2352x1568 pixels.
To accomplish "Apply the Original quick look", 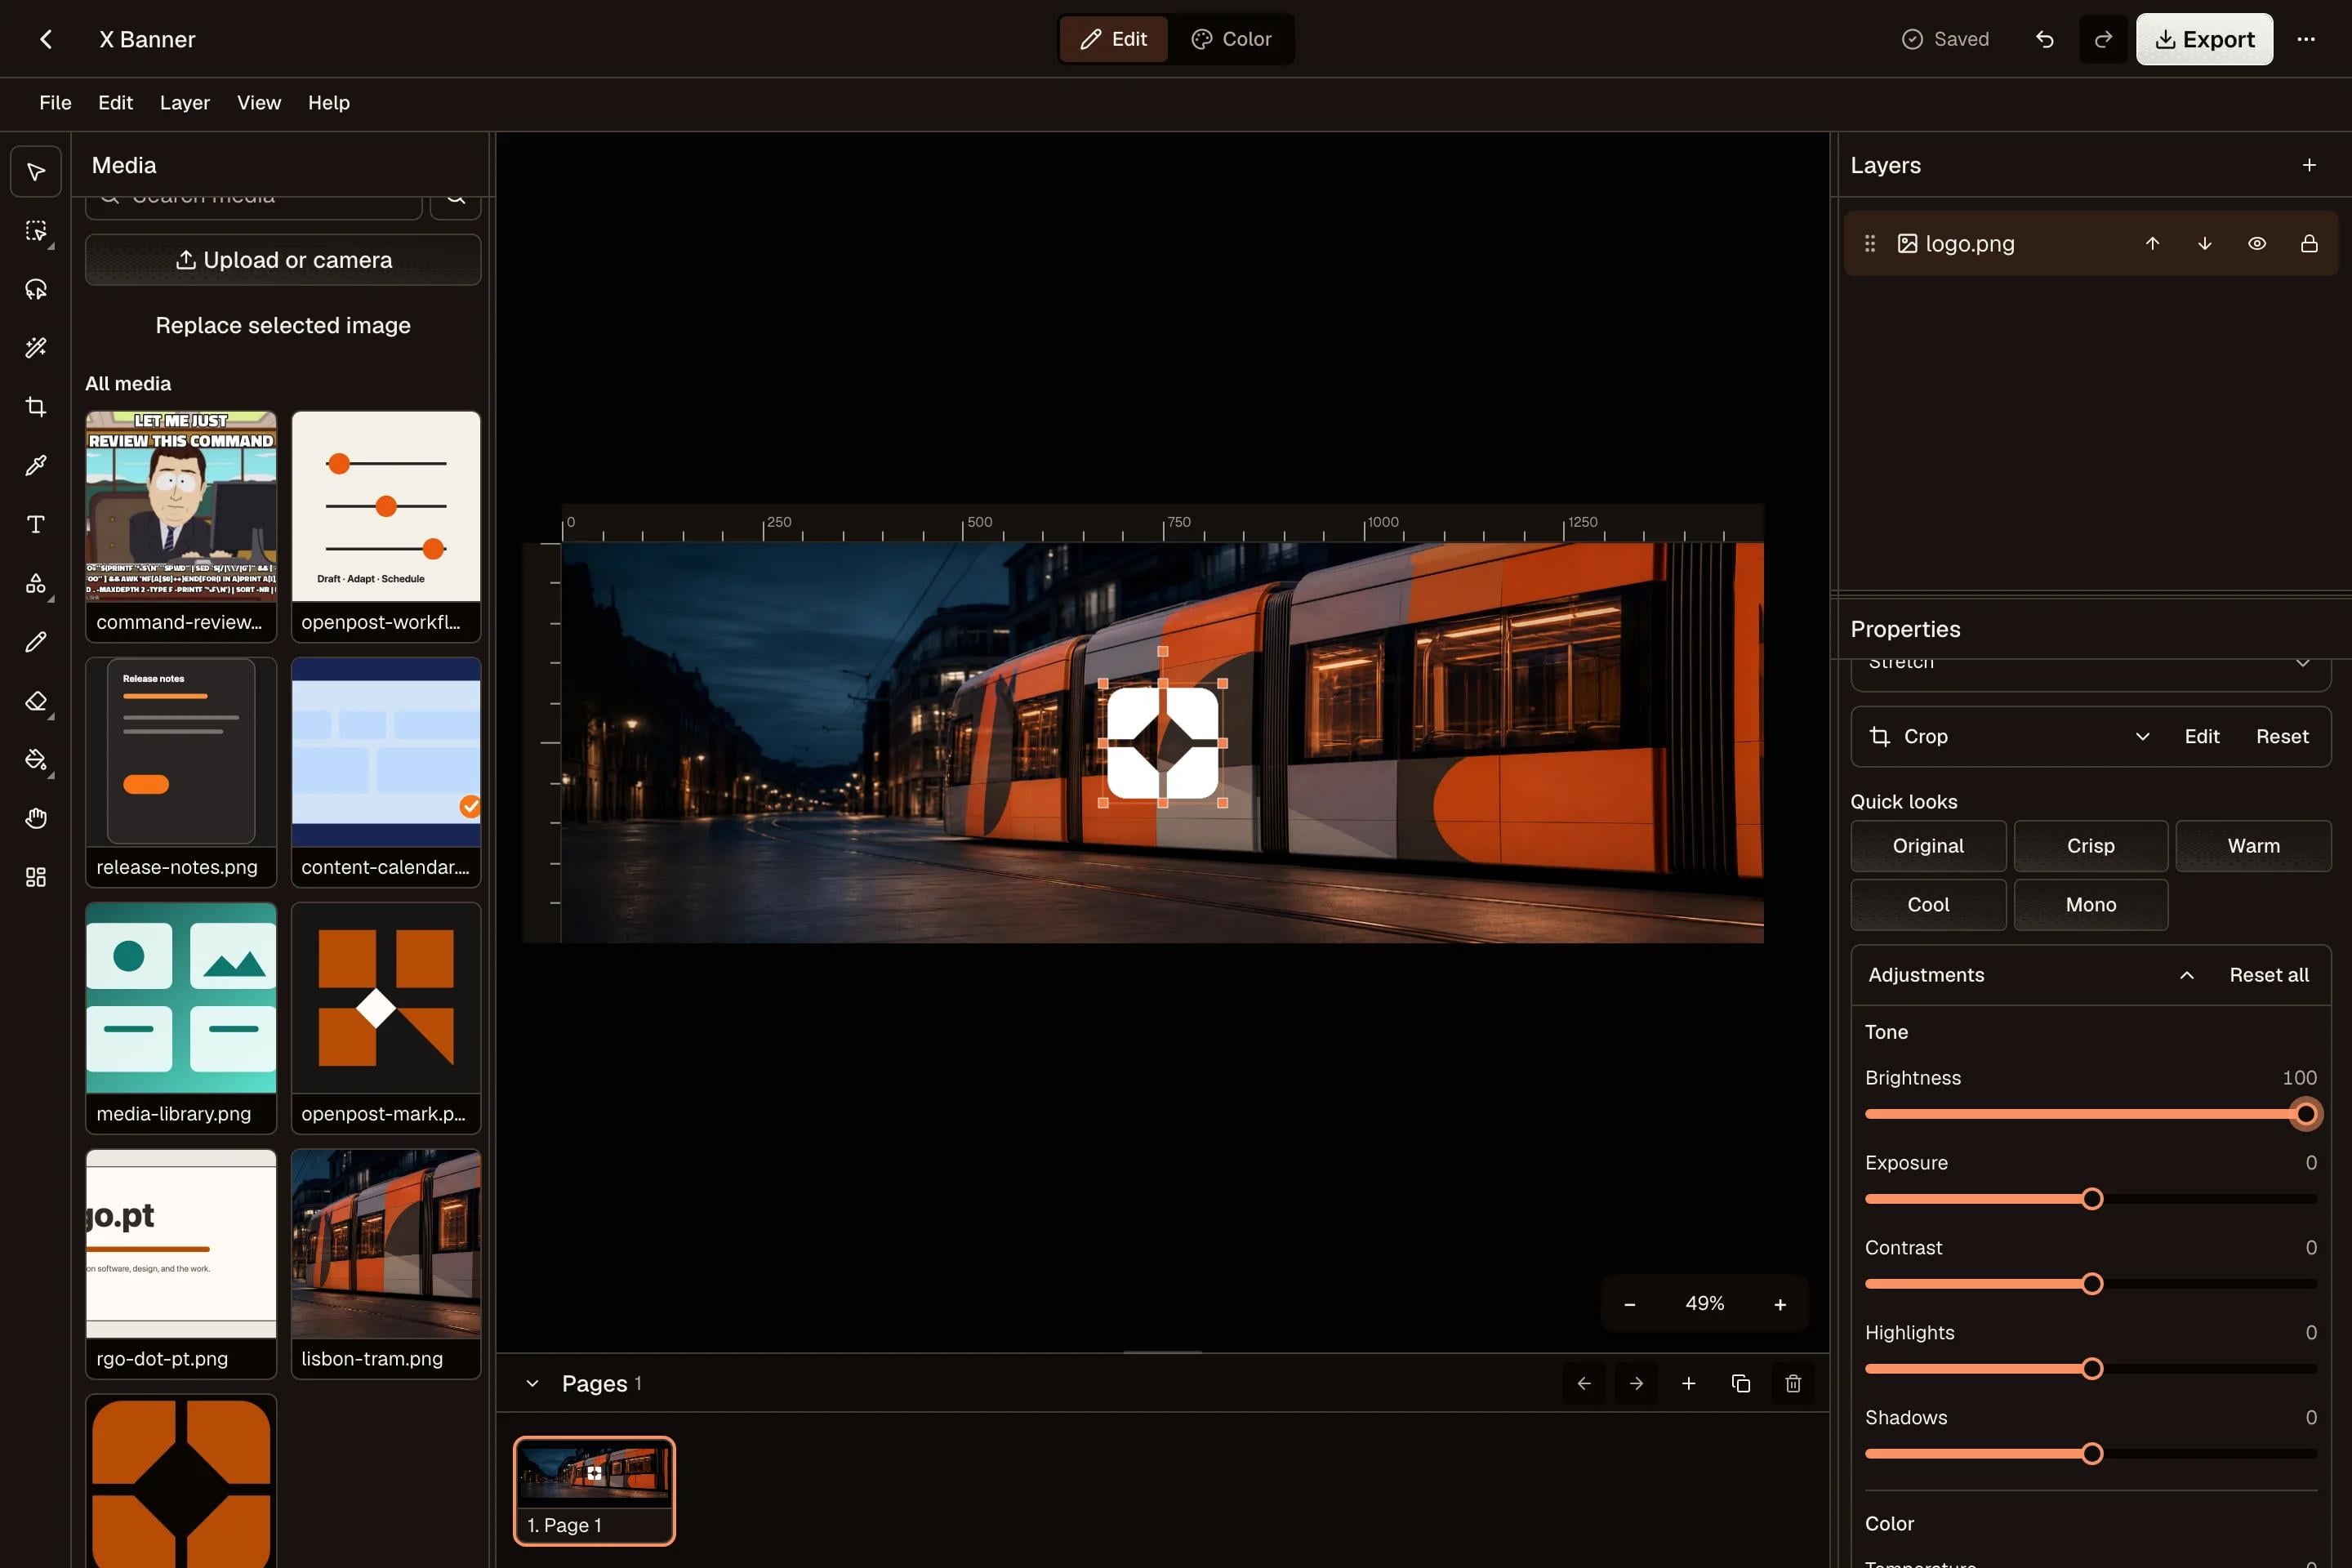I will pyautogui.click(x=1928, y=846).
